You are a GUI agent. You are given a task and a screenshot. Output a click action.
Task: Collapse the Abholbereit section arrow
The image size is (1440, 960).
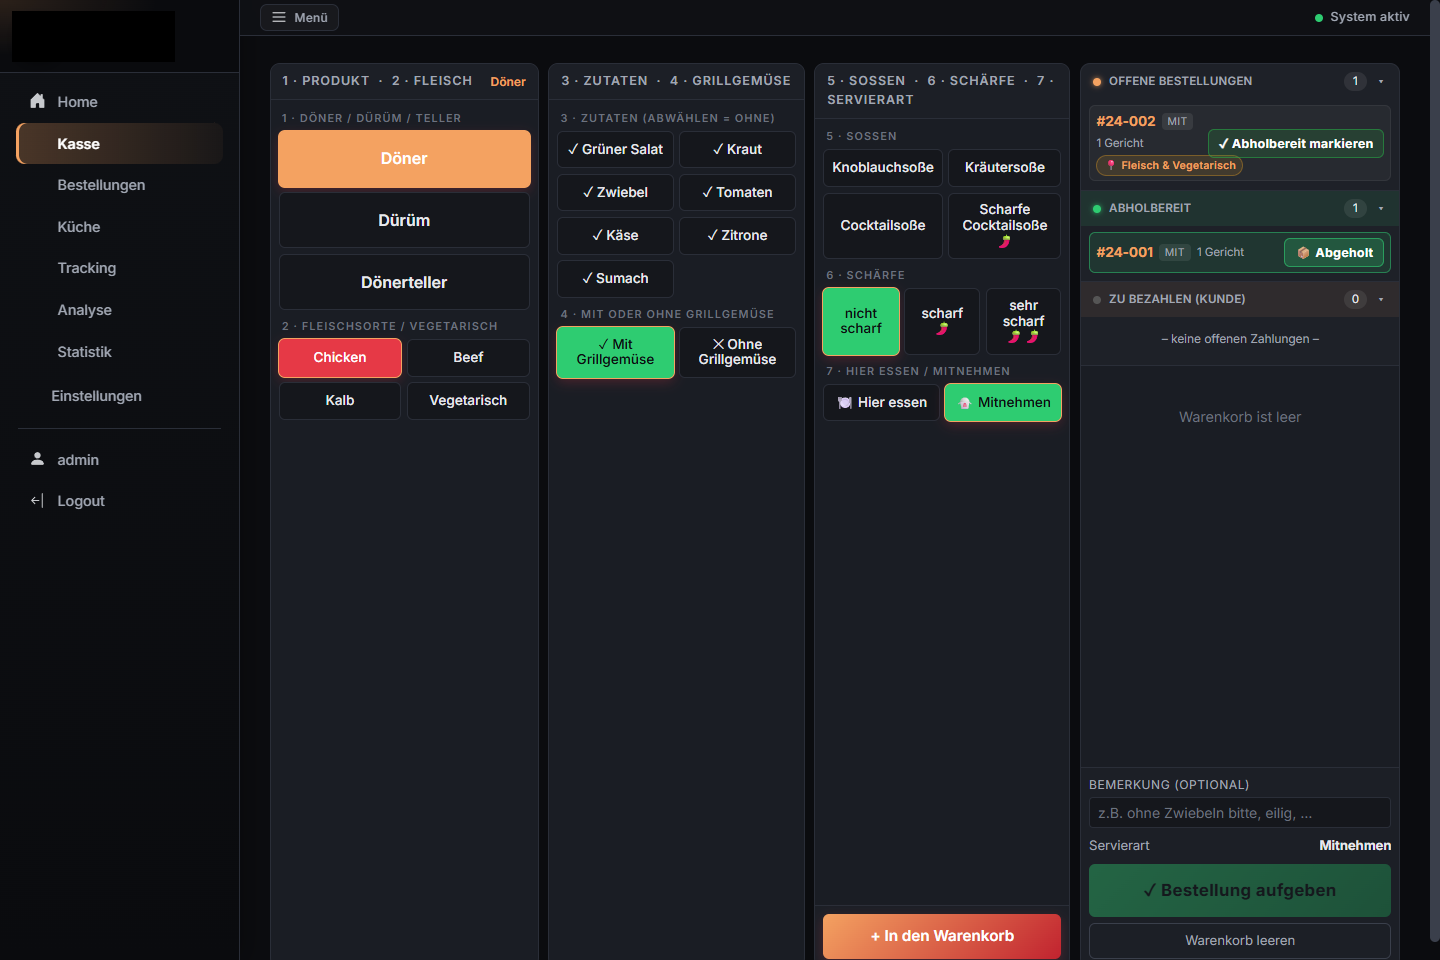1381,208
